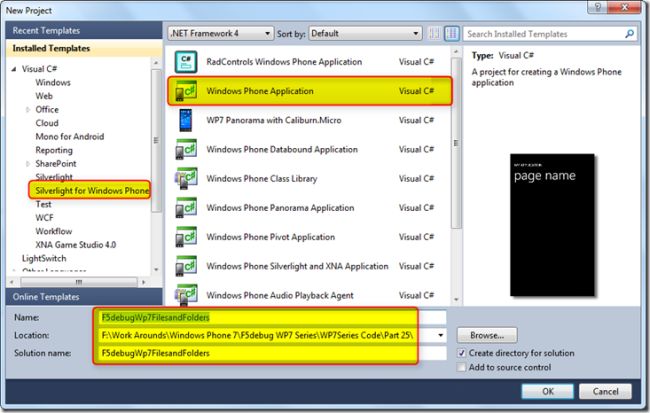This screenshot has width=650, height=413.
Task: Open the Sort by Default dropdown
Action: [x=365, y=34]
